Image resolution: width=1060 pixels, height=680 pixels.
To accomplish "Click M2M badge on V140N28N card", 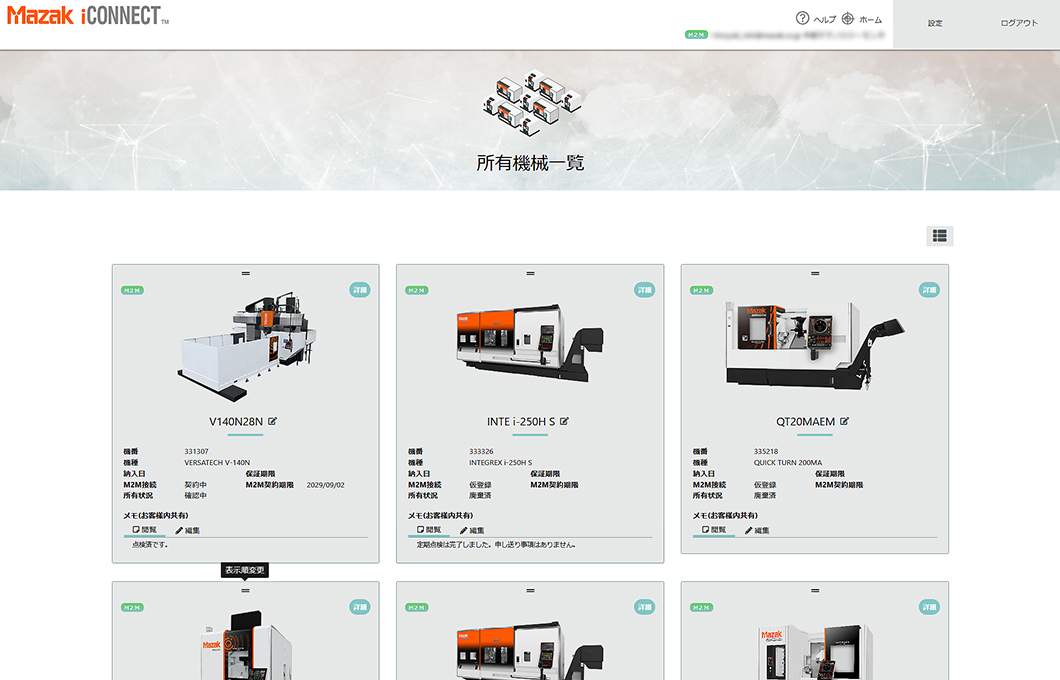I will 132,291.
